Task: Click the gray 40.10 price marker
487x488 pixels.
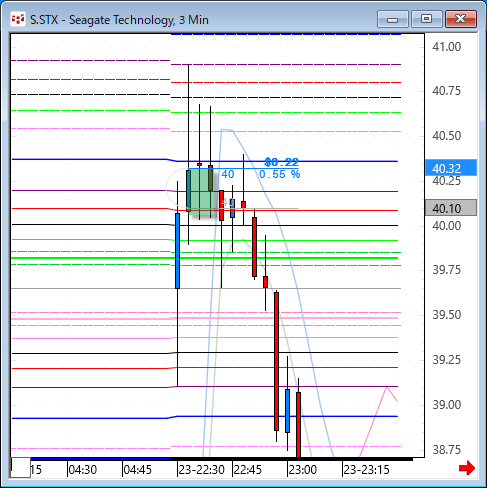Action: (451, 208)
